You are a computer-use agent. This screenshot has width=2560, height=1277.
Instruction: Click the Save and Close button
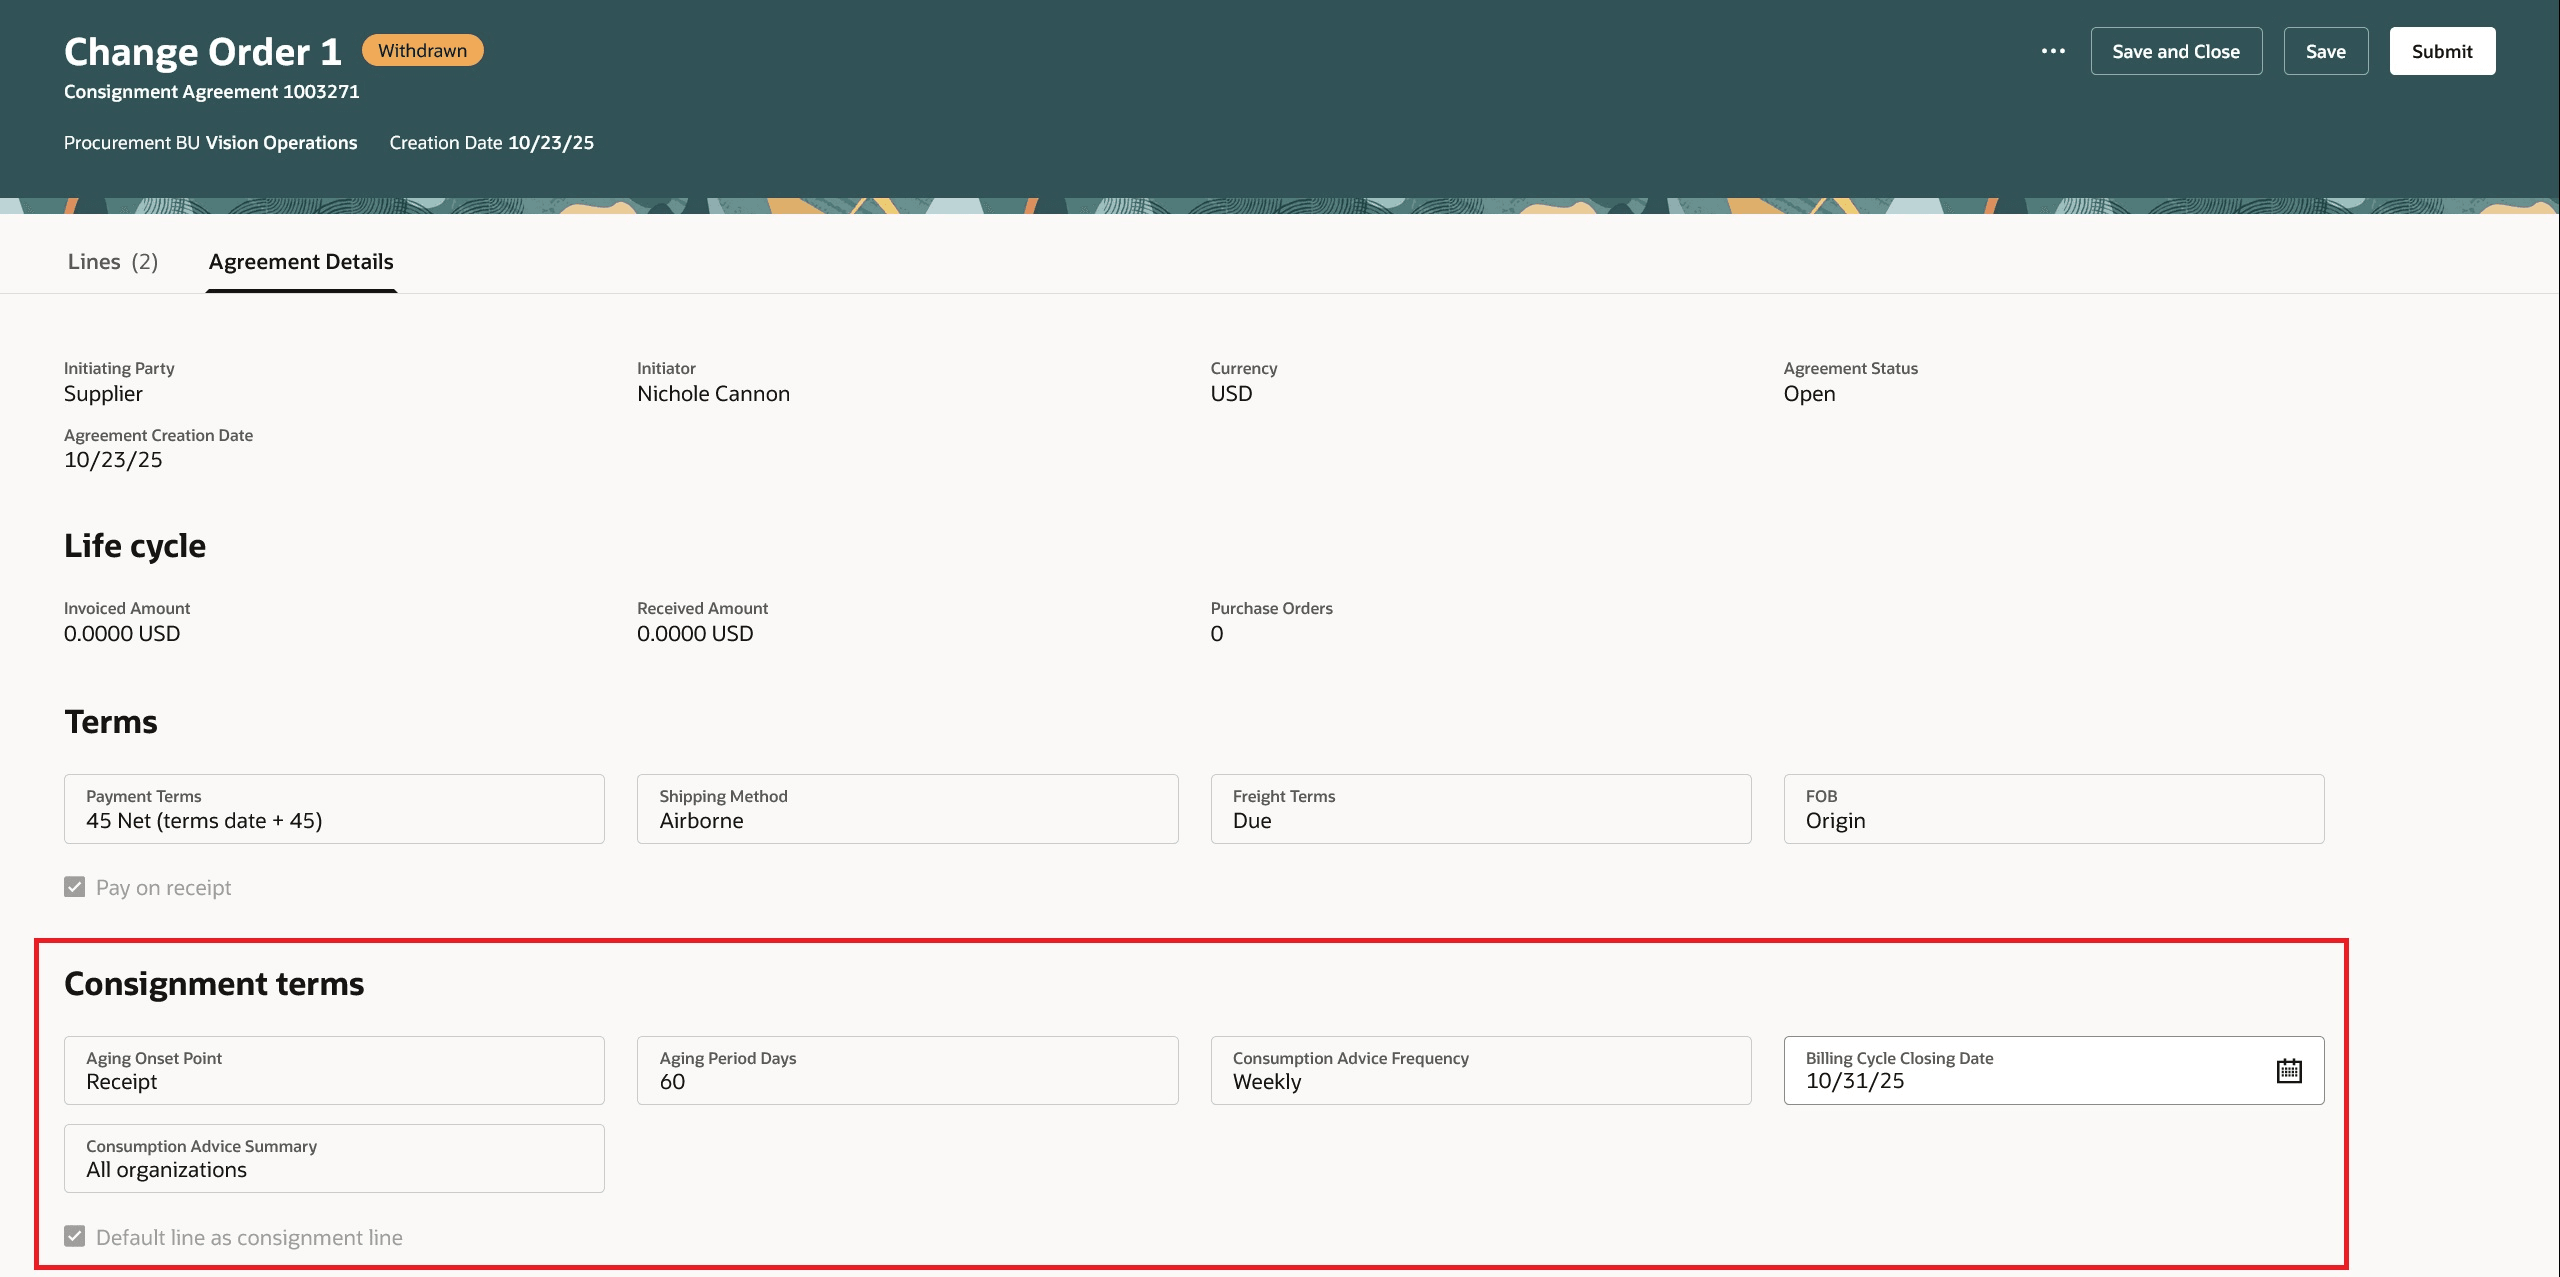coord(2176,50)
